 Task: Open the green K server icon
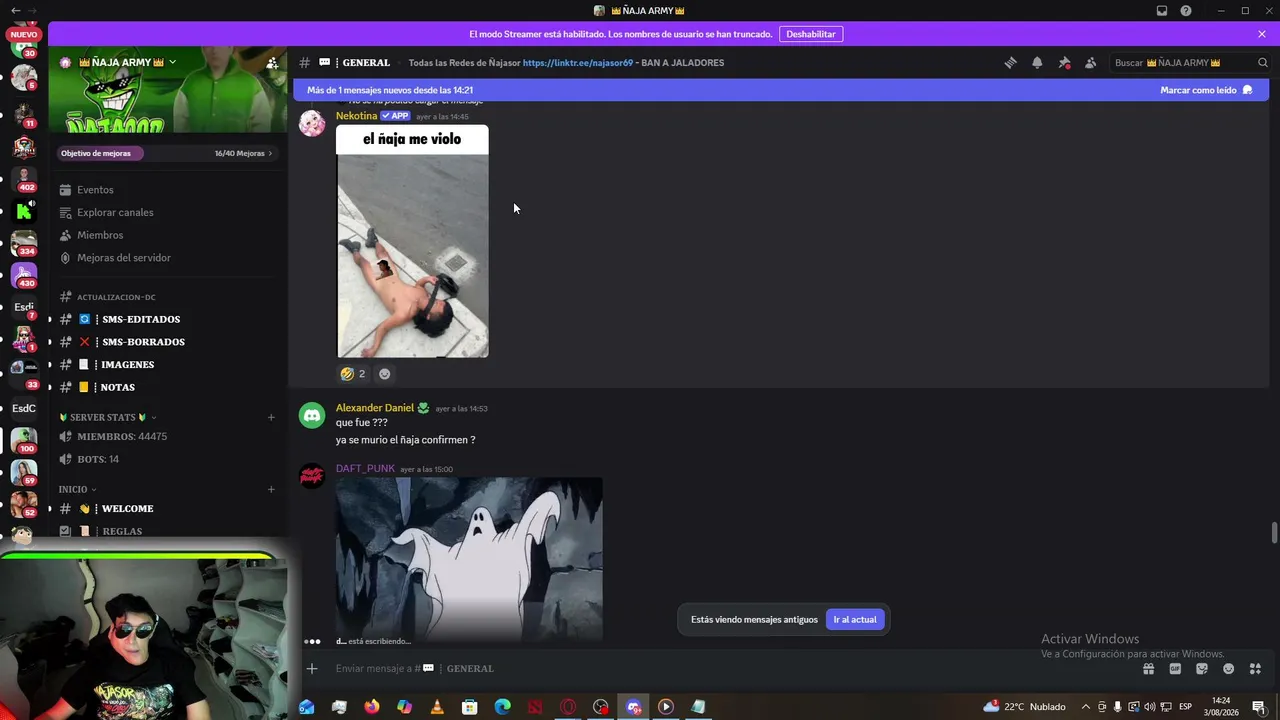[x=24, y=211]
